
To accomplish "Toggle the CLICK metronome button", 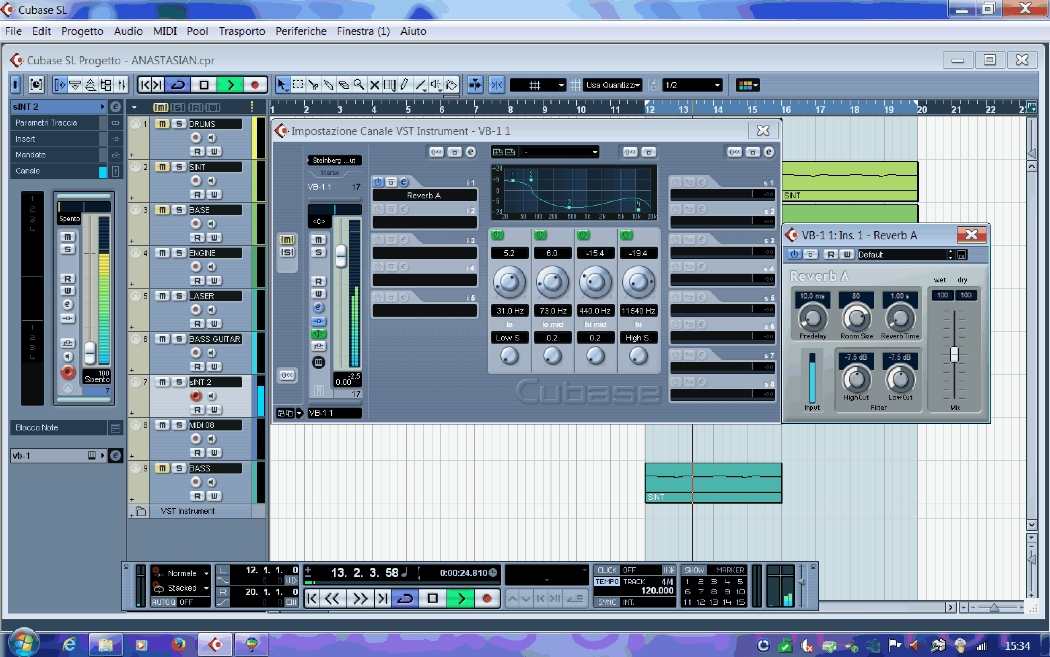I will [x=607, y=570].
